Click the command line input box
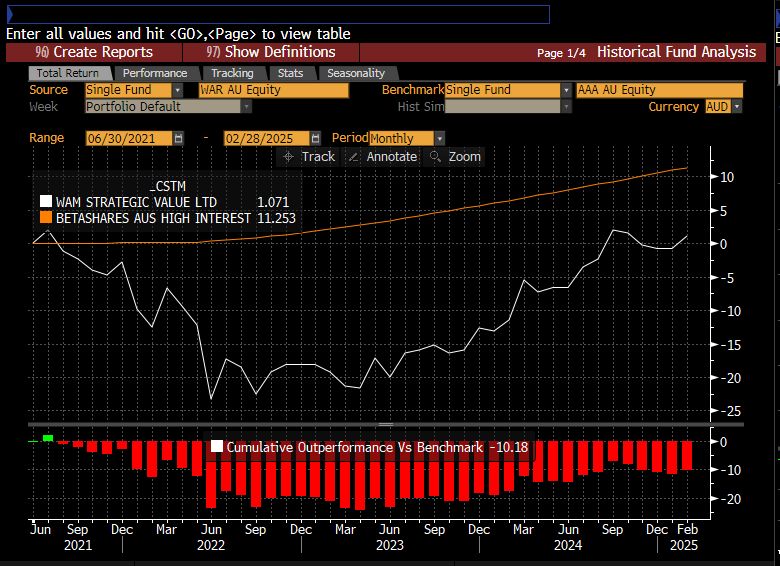Viewport: 780px width, 566px height. (279, 14)
